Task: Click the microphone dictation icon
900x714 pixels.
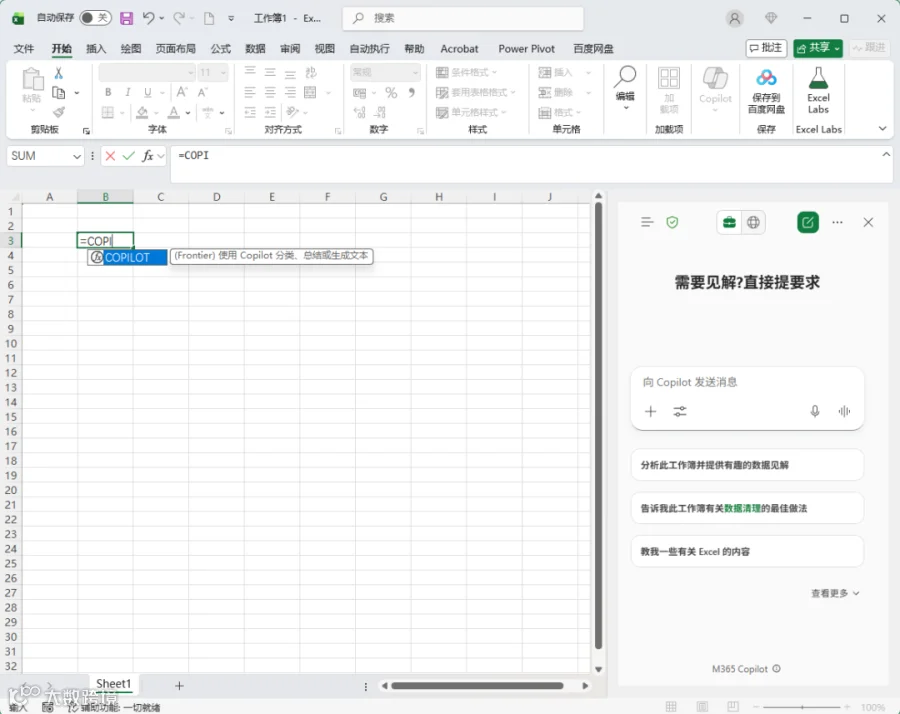Action: (814, 411)
